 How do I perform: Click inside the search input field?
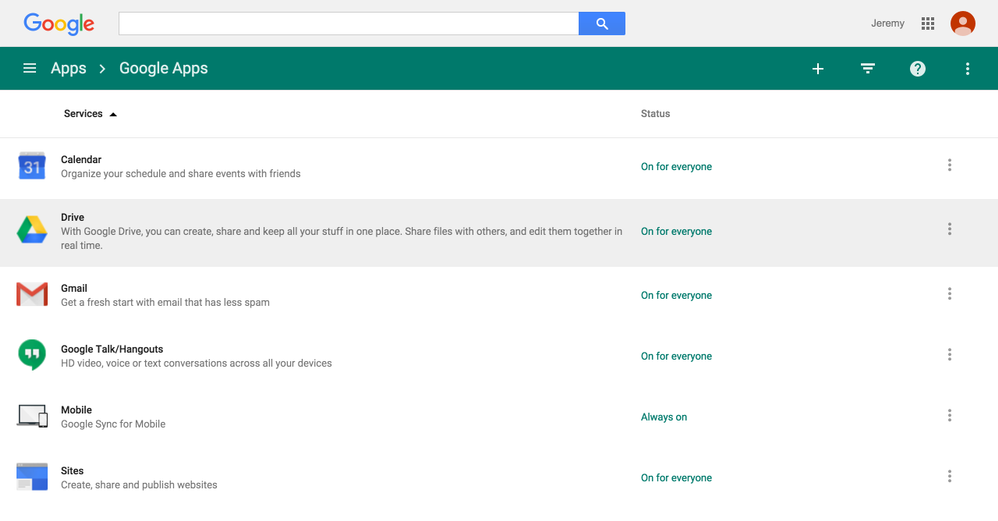(349, 24)
